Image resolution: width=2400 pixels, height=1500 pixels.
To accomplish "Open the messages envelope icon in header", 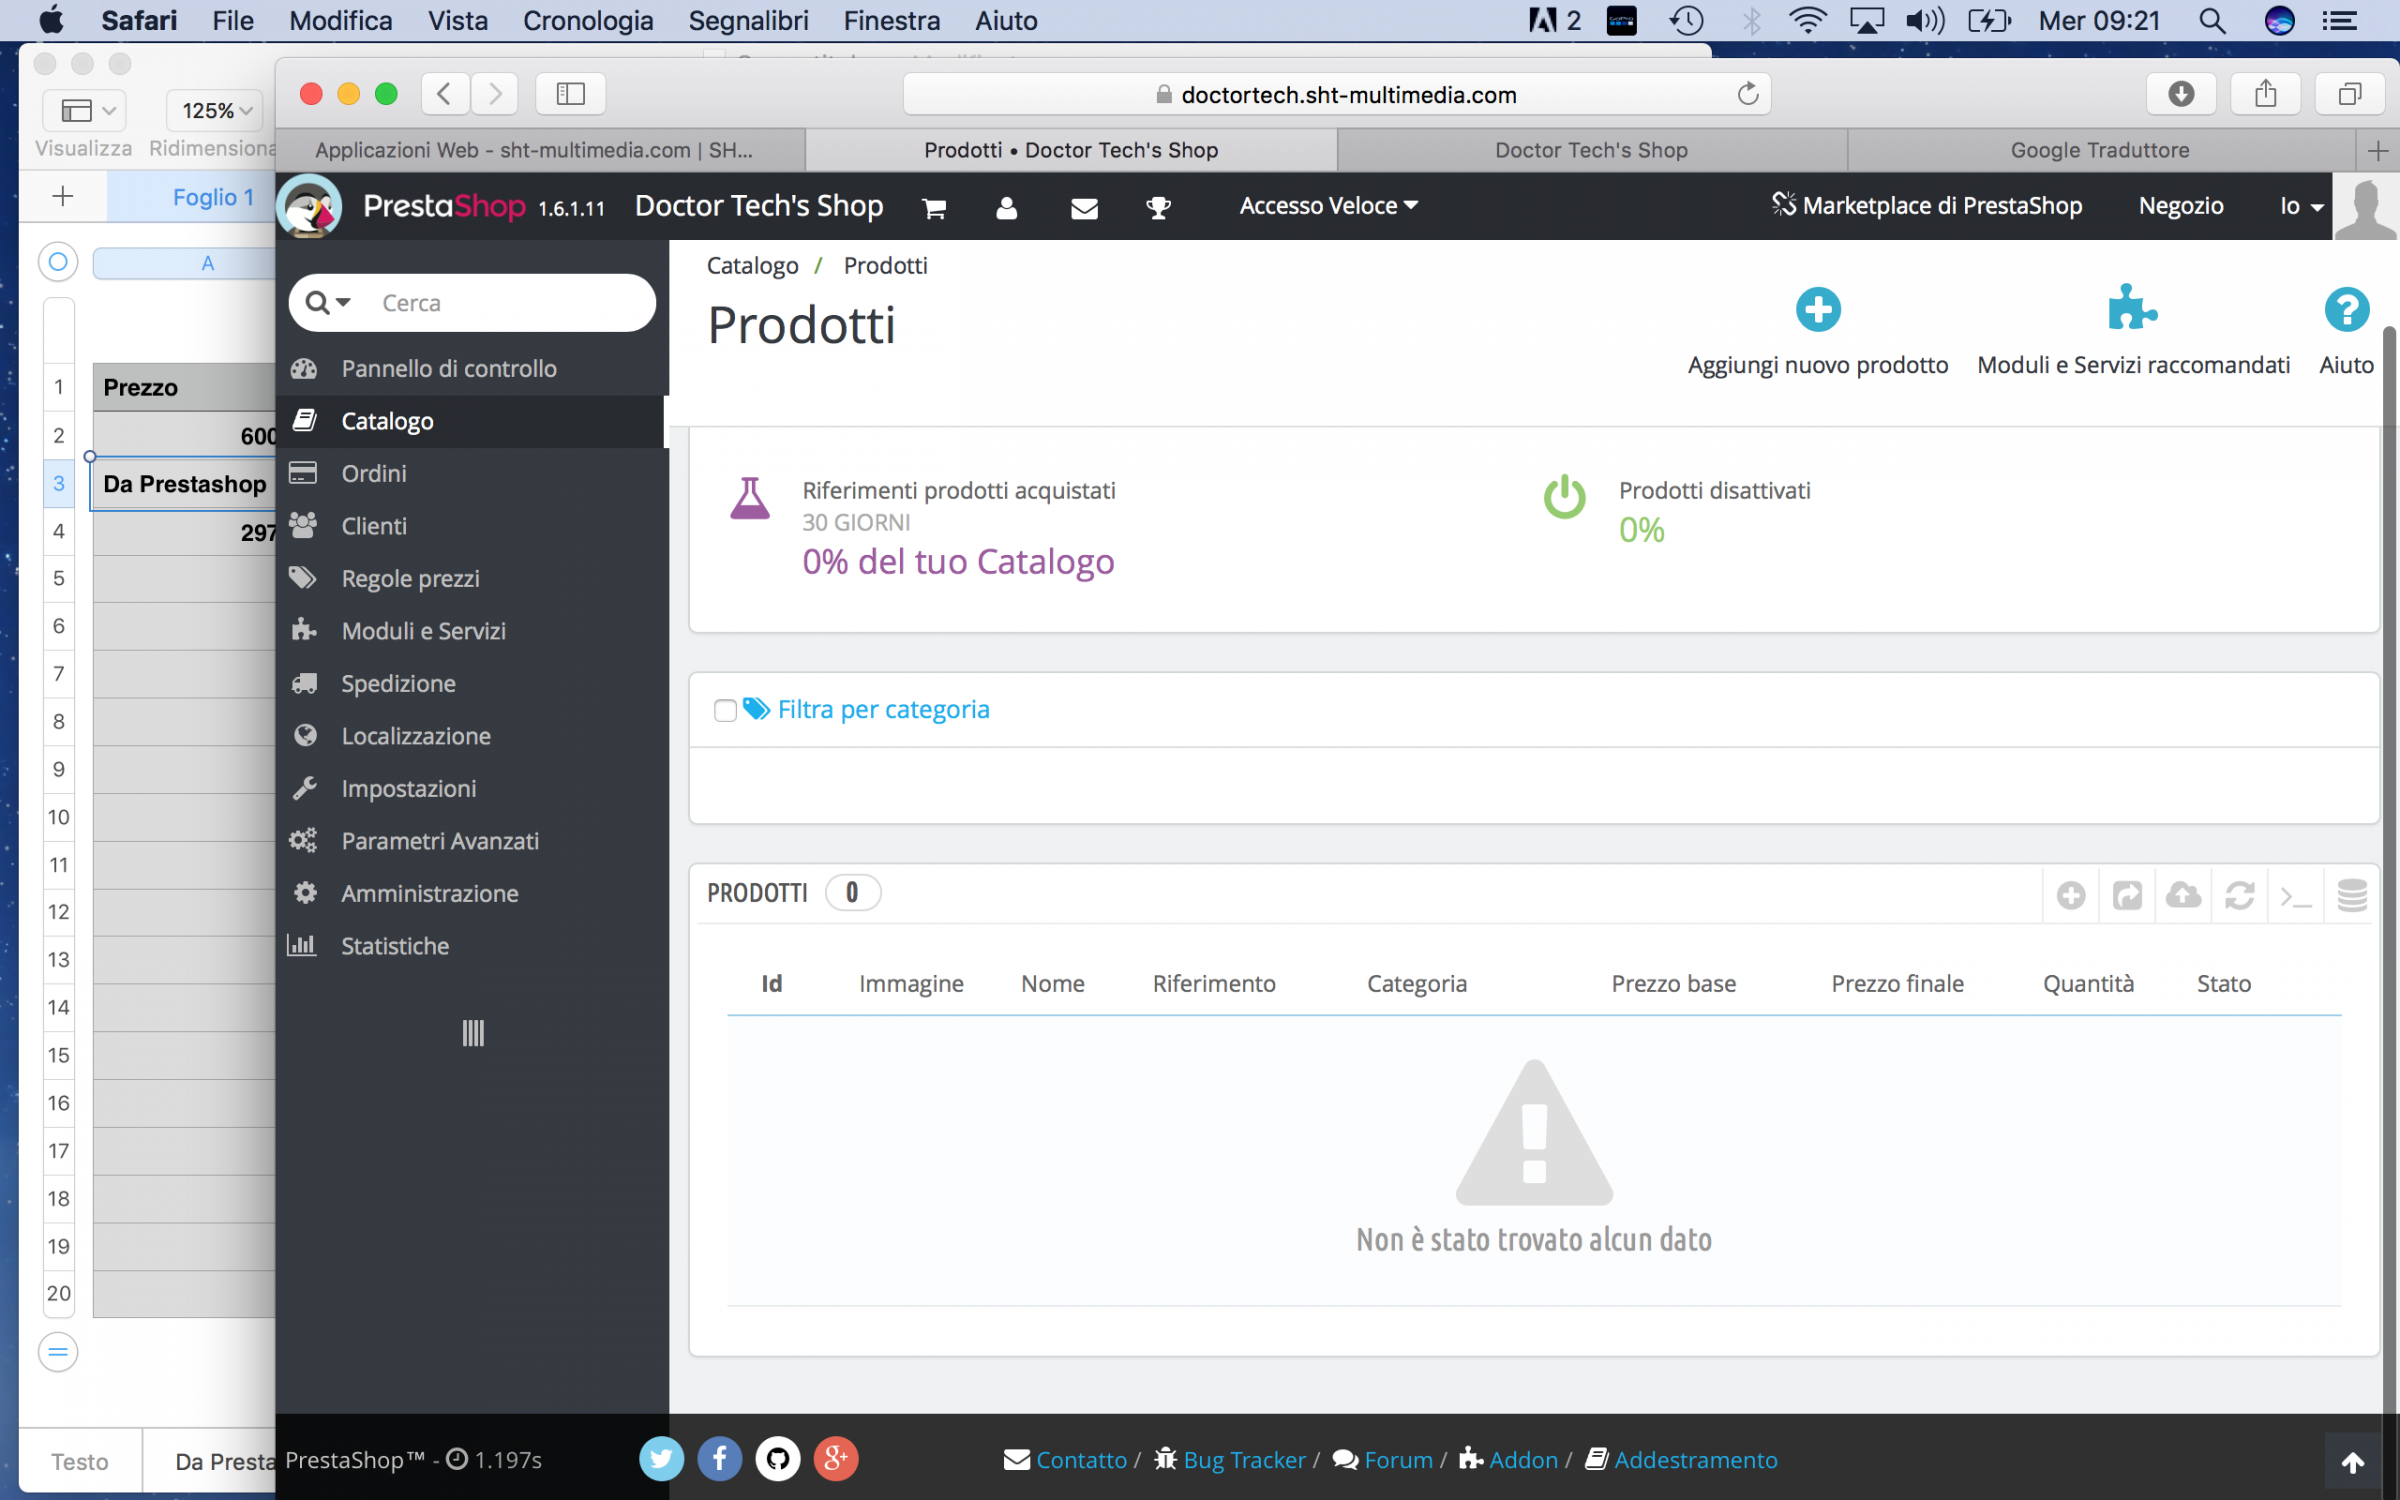I will point(1084,207).
